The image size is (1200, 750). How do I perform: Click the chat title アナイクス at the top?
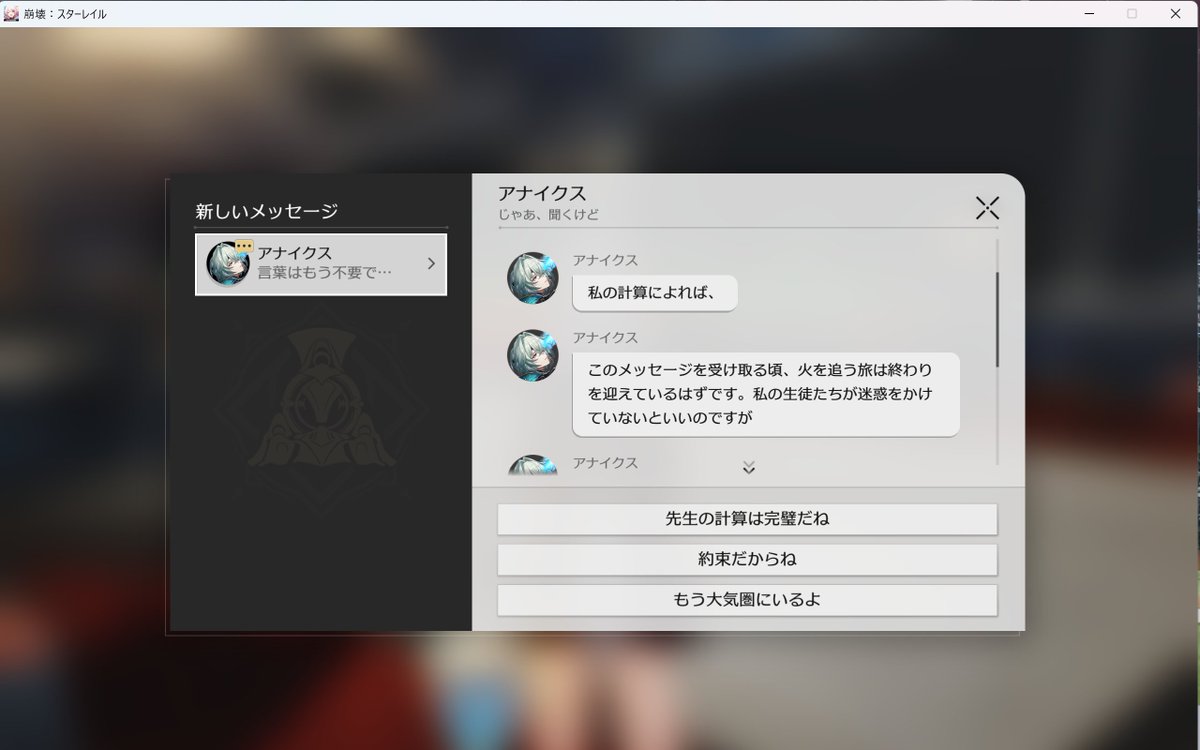542,194
